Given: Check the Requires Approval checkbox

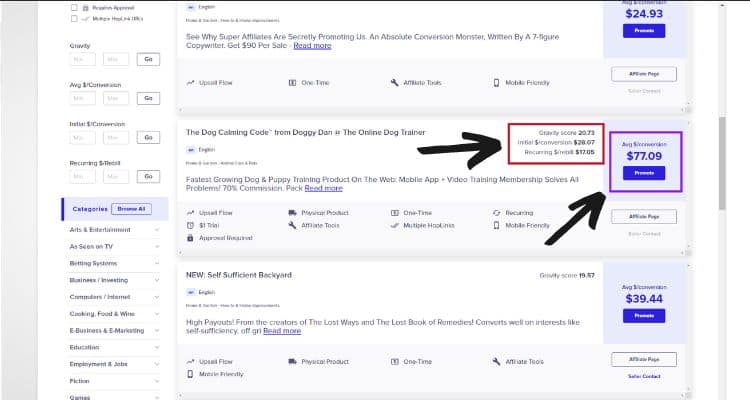Looking at the screenshot, I should tap(74, 8).
